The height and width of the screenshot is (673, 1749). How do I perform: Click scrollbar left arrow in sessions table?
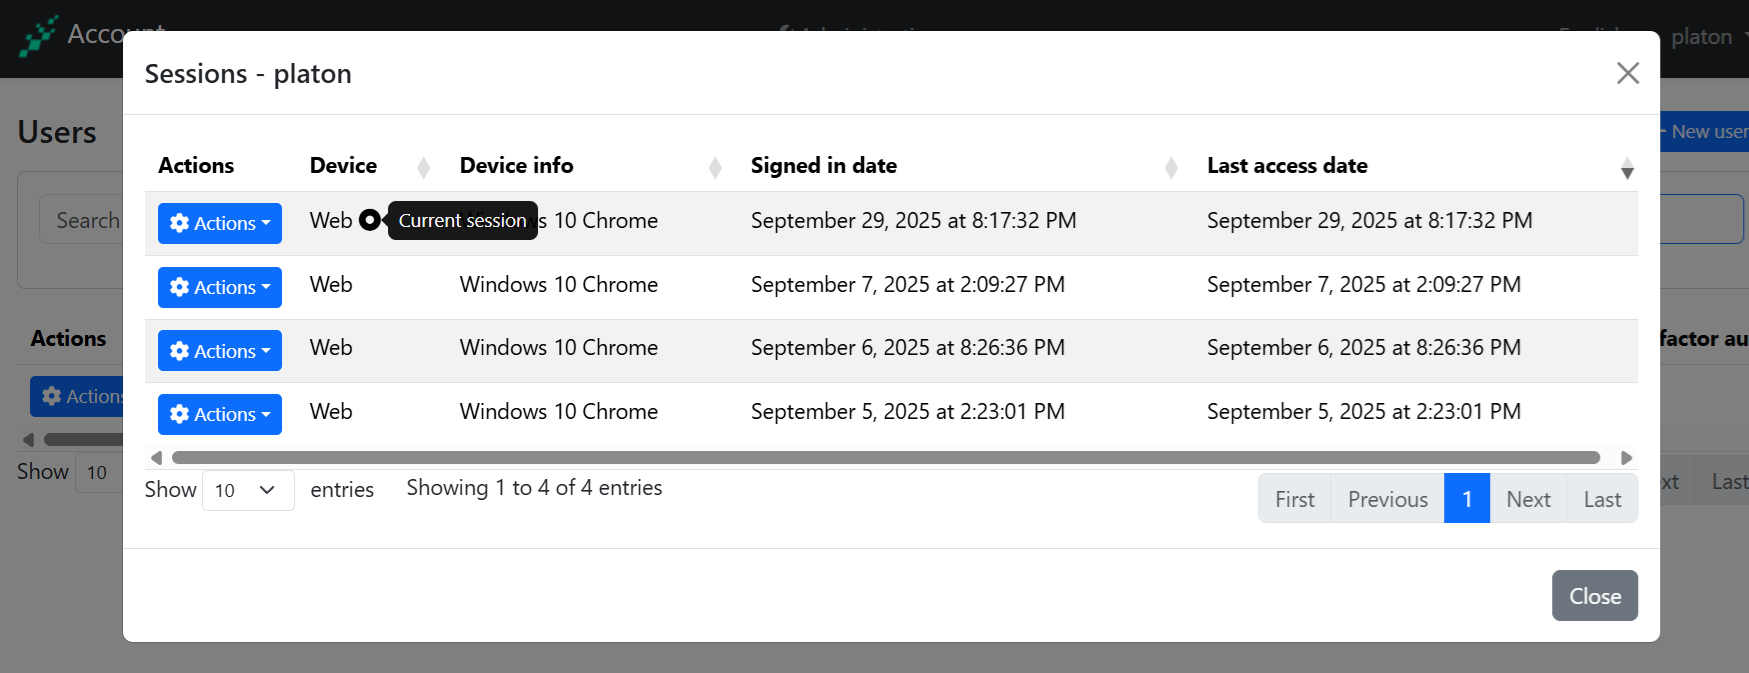(x=156, y=458)
